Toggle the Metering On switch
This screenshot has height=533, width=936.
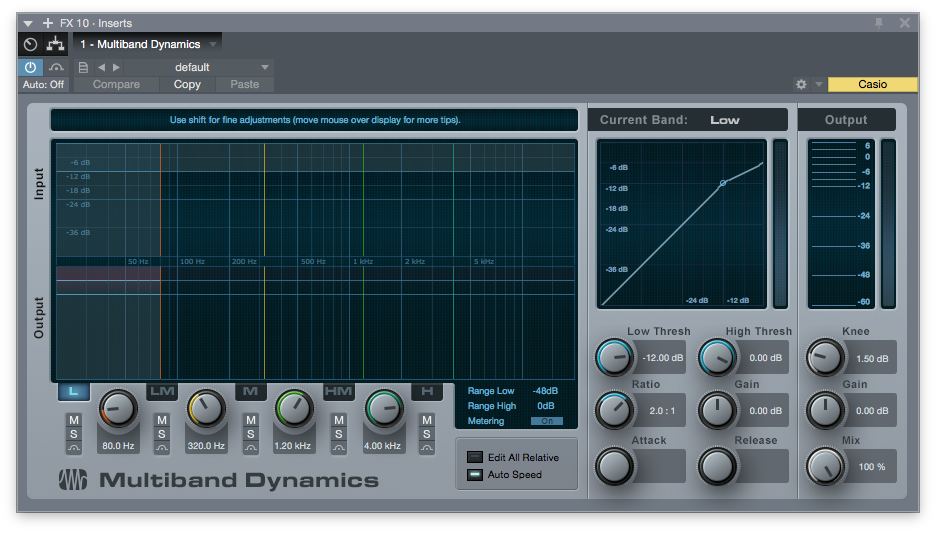pyautogui.click(x=546, y=421)
